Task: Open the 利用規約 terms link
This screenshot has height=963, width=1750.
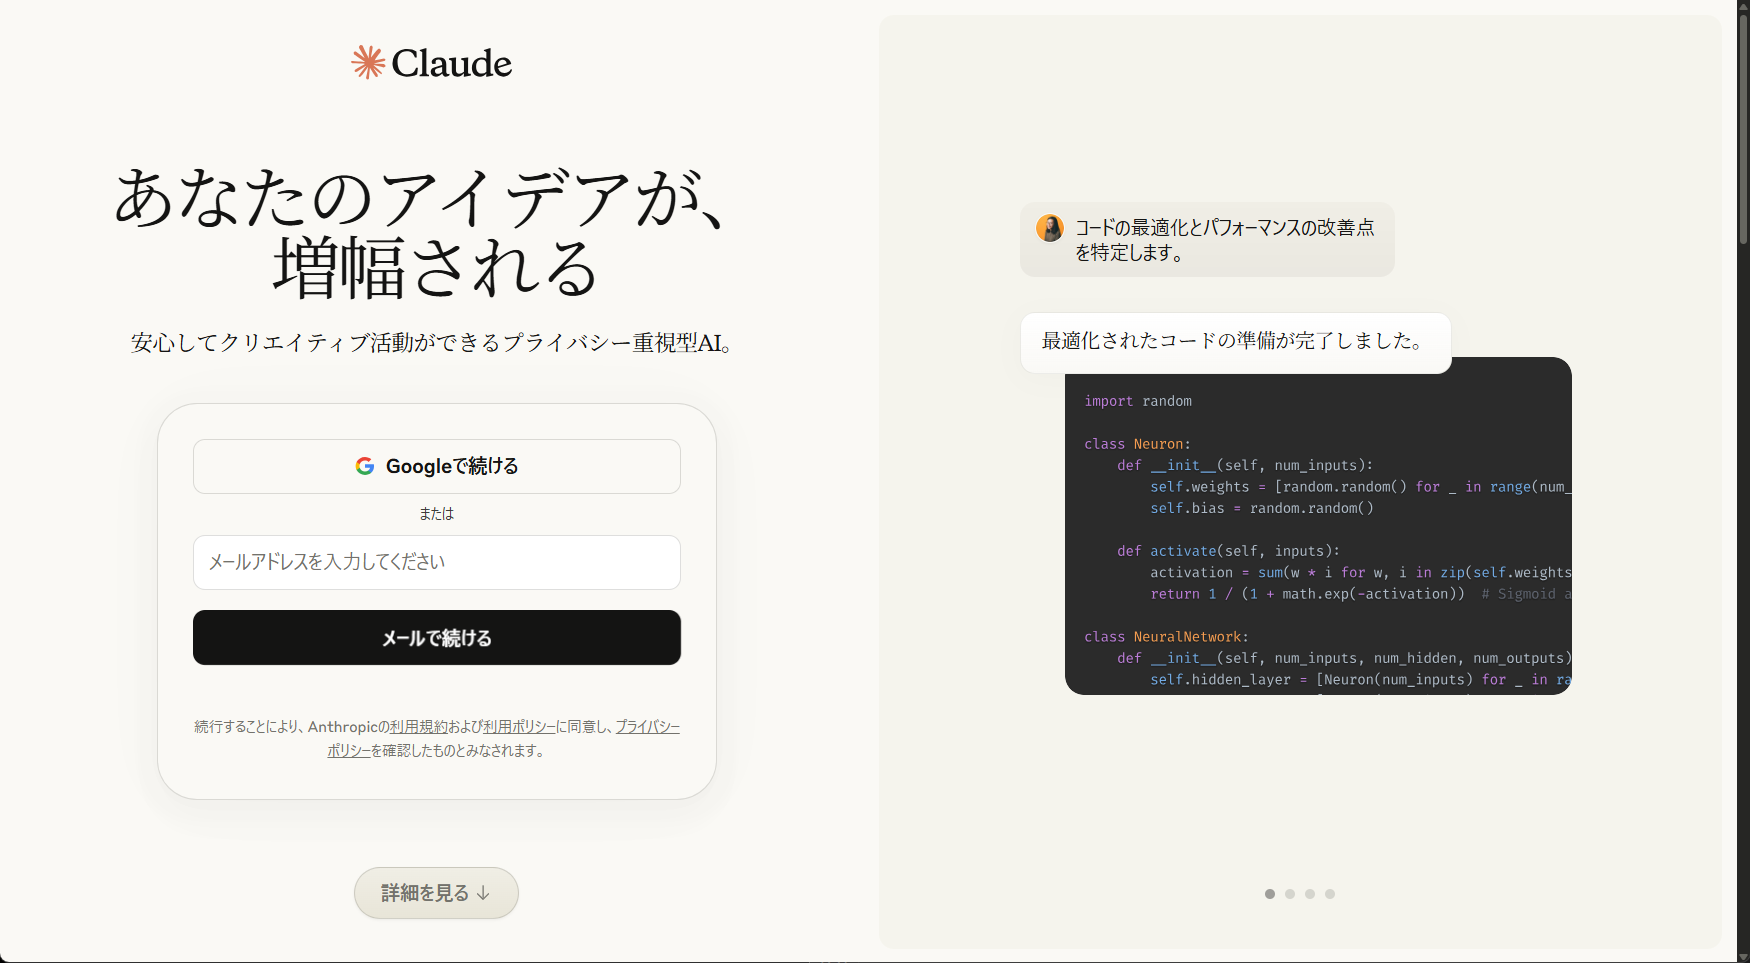Action: (x=418, y=727)
